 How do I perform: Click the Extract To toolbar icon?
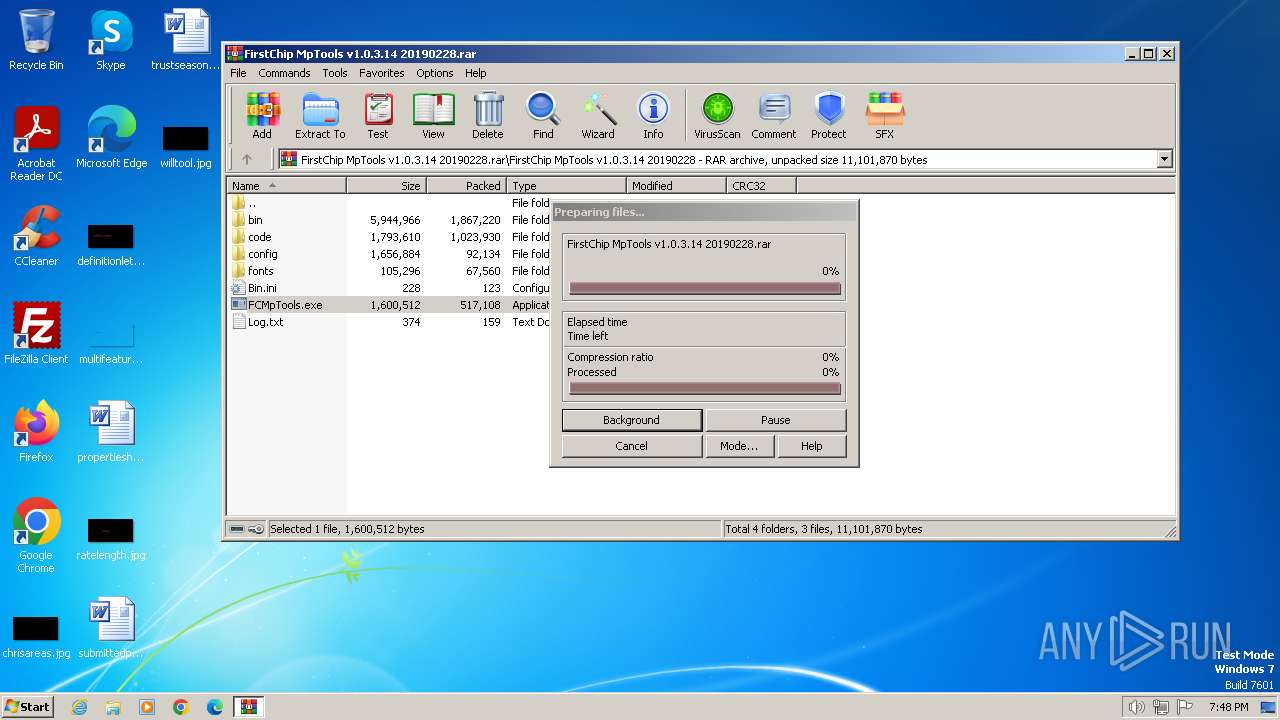320,116
